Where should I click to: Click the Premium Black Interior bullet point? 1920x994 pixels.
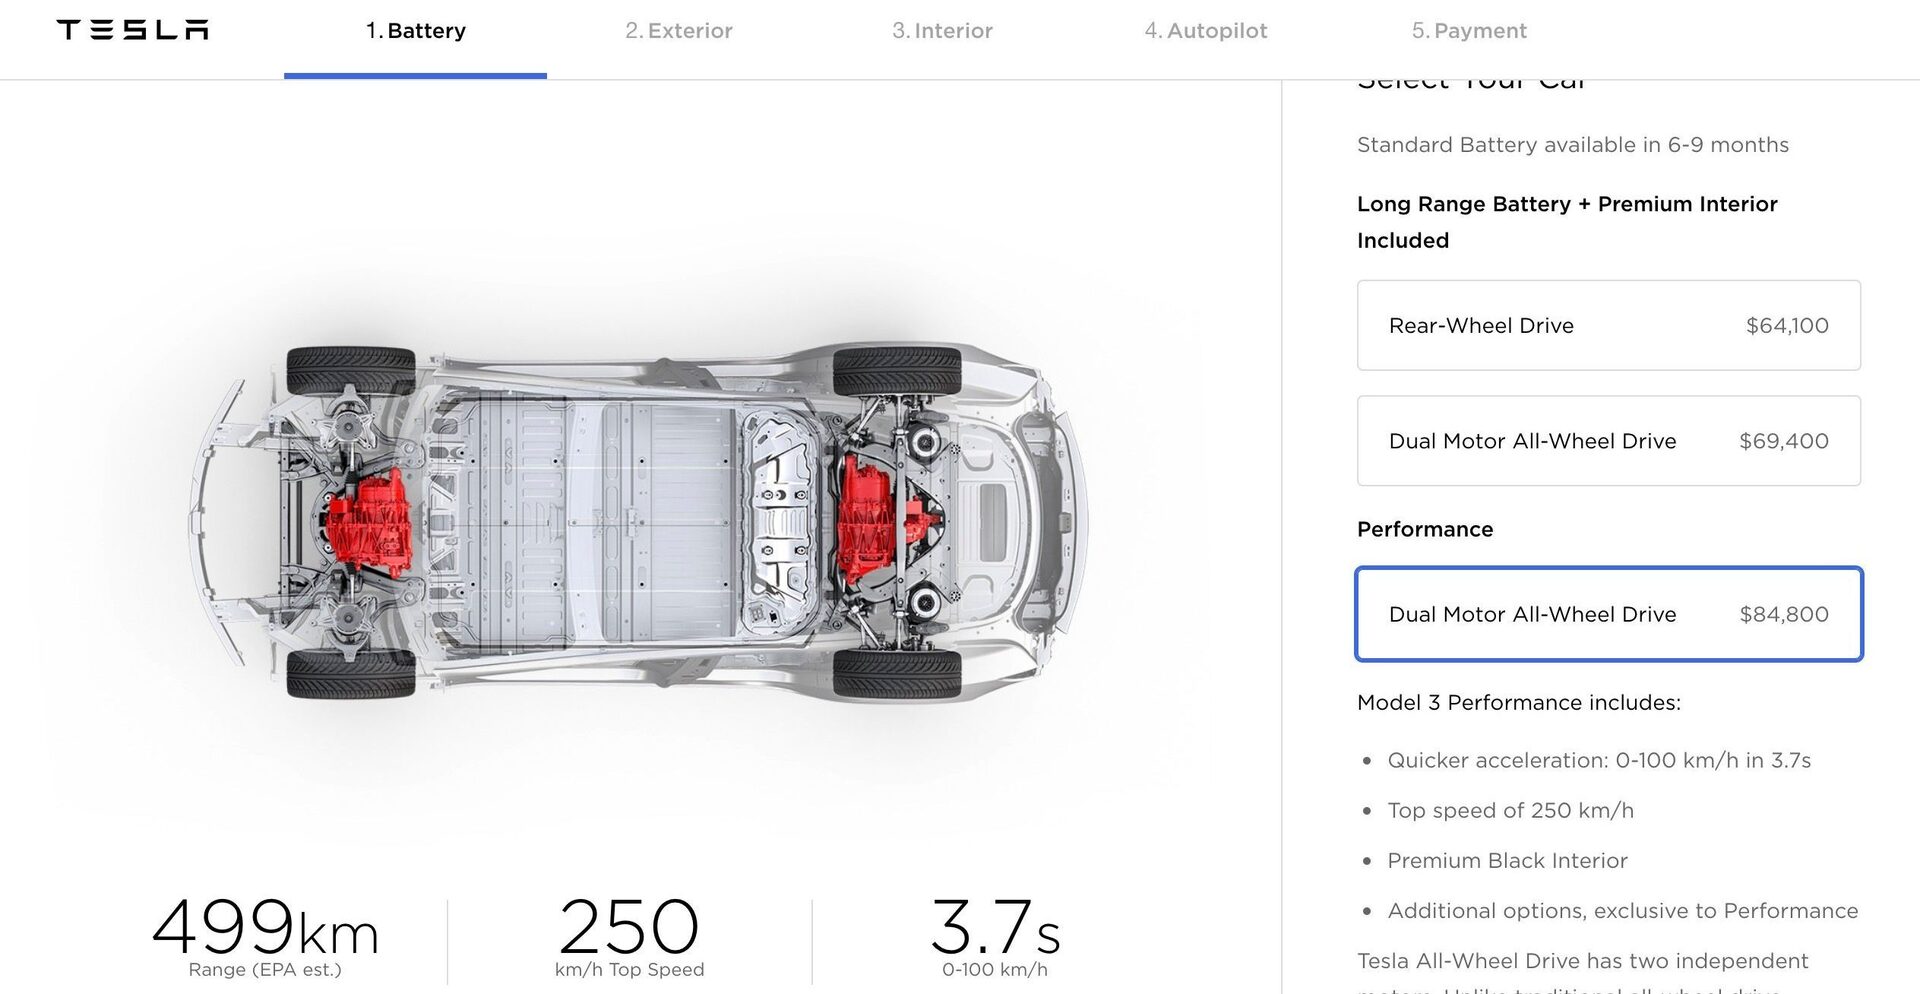click(1507, 860)
